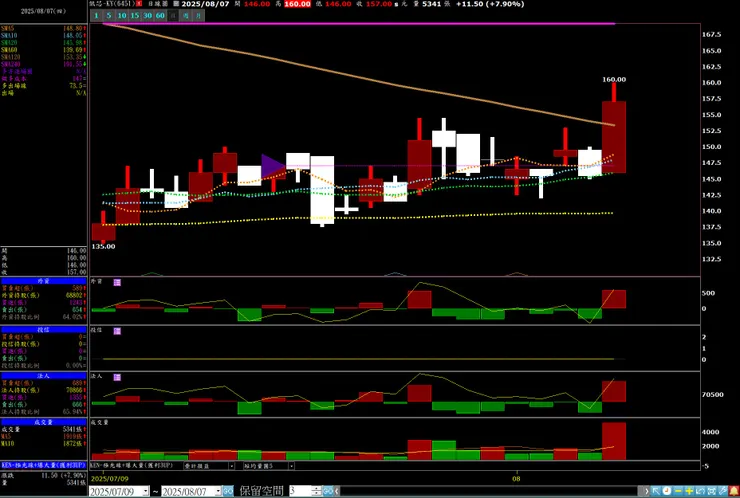
Task: Open the end date 2025/08/07 dropdown
Action: (x=218, y=491)
